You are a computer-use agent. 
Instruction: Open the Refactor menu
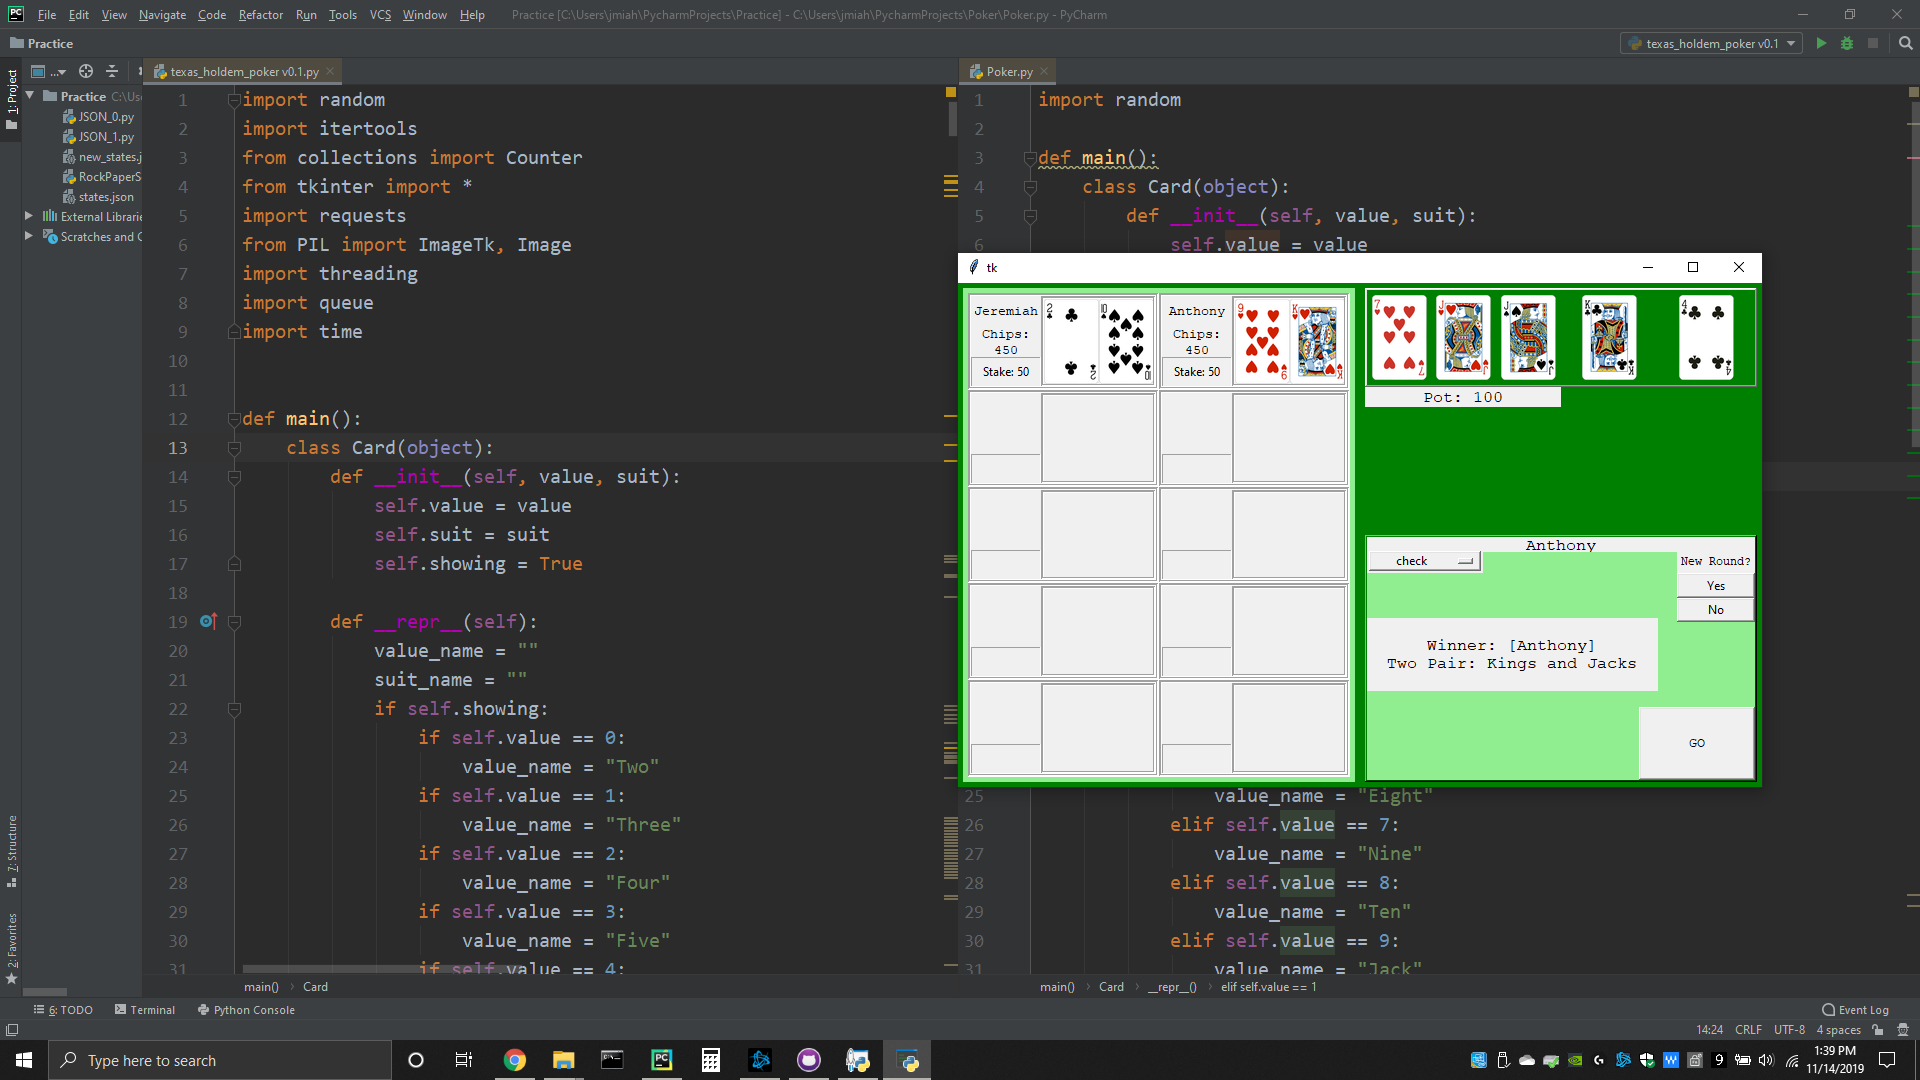(x=260, y=14)
